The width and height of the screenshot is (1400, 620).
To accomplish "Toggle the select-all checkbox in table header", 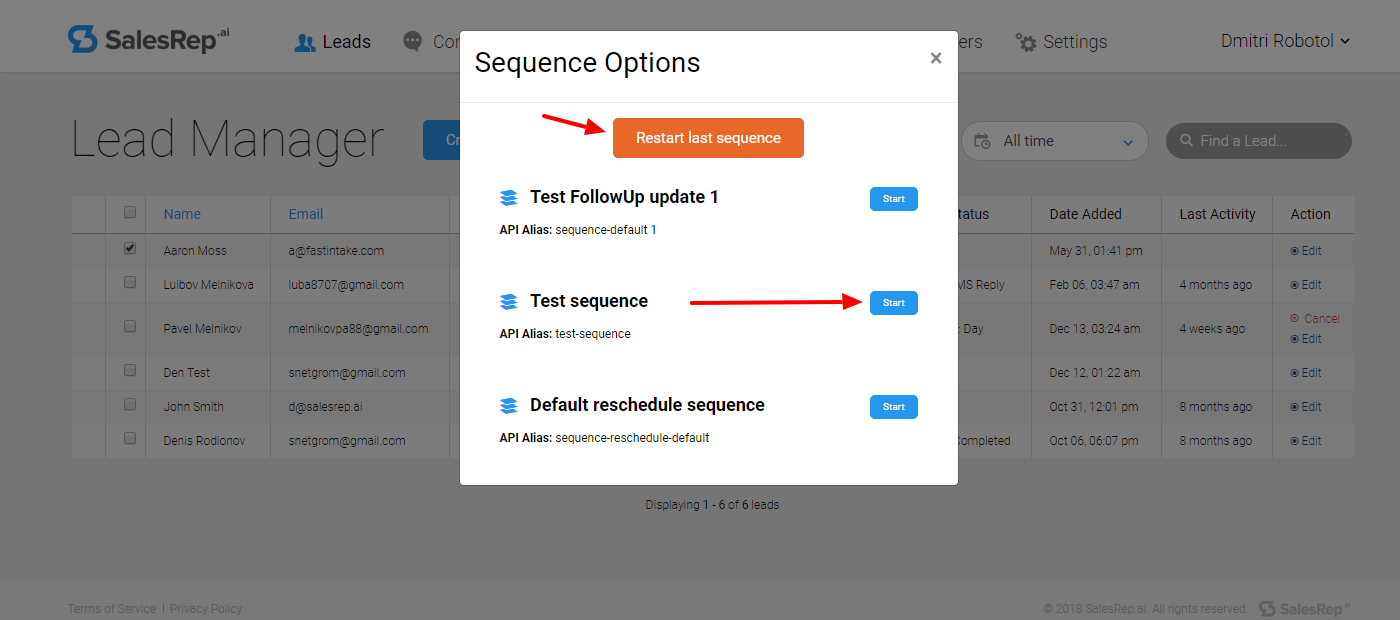I will point(130,212).
